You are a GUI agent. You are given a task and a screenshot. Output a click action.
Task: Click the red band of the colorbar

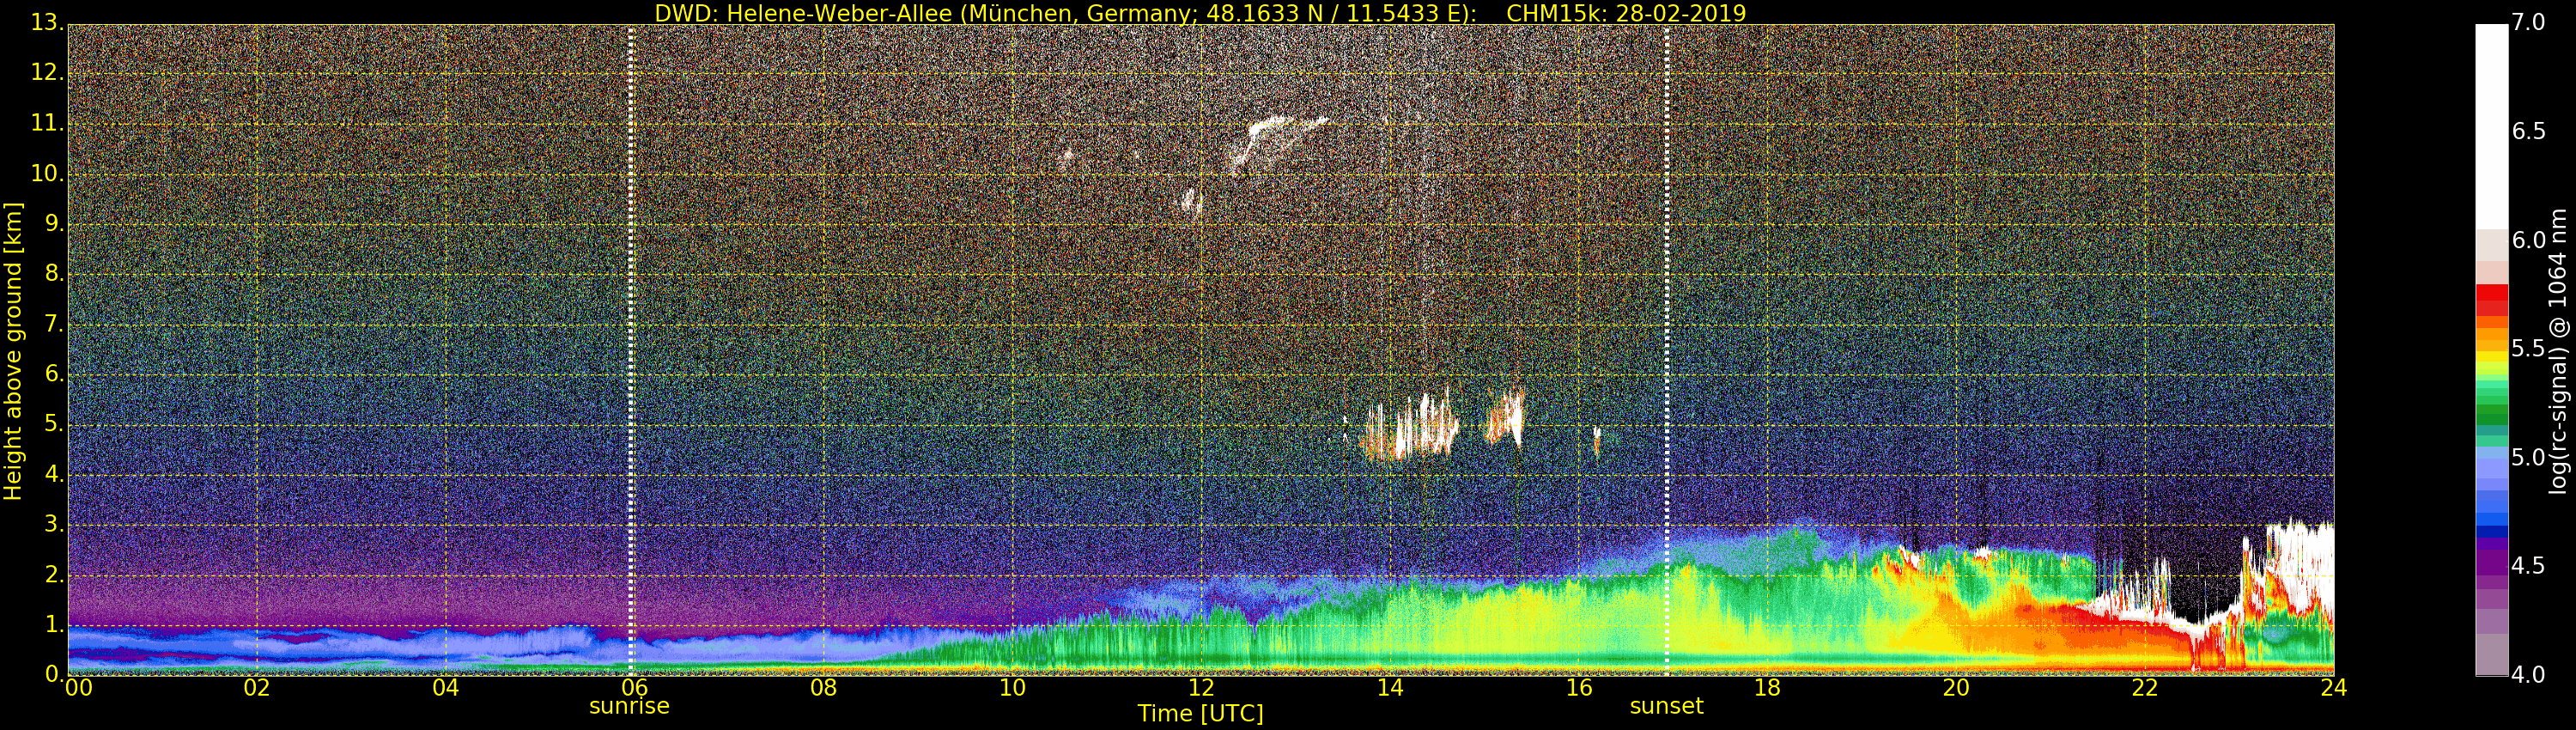point(2491,300)
